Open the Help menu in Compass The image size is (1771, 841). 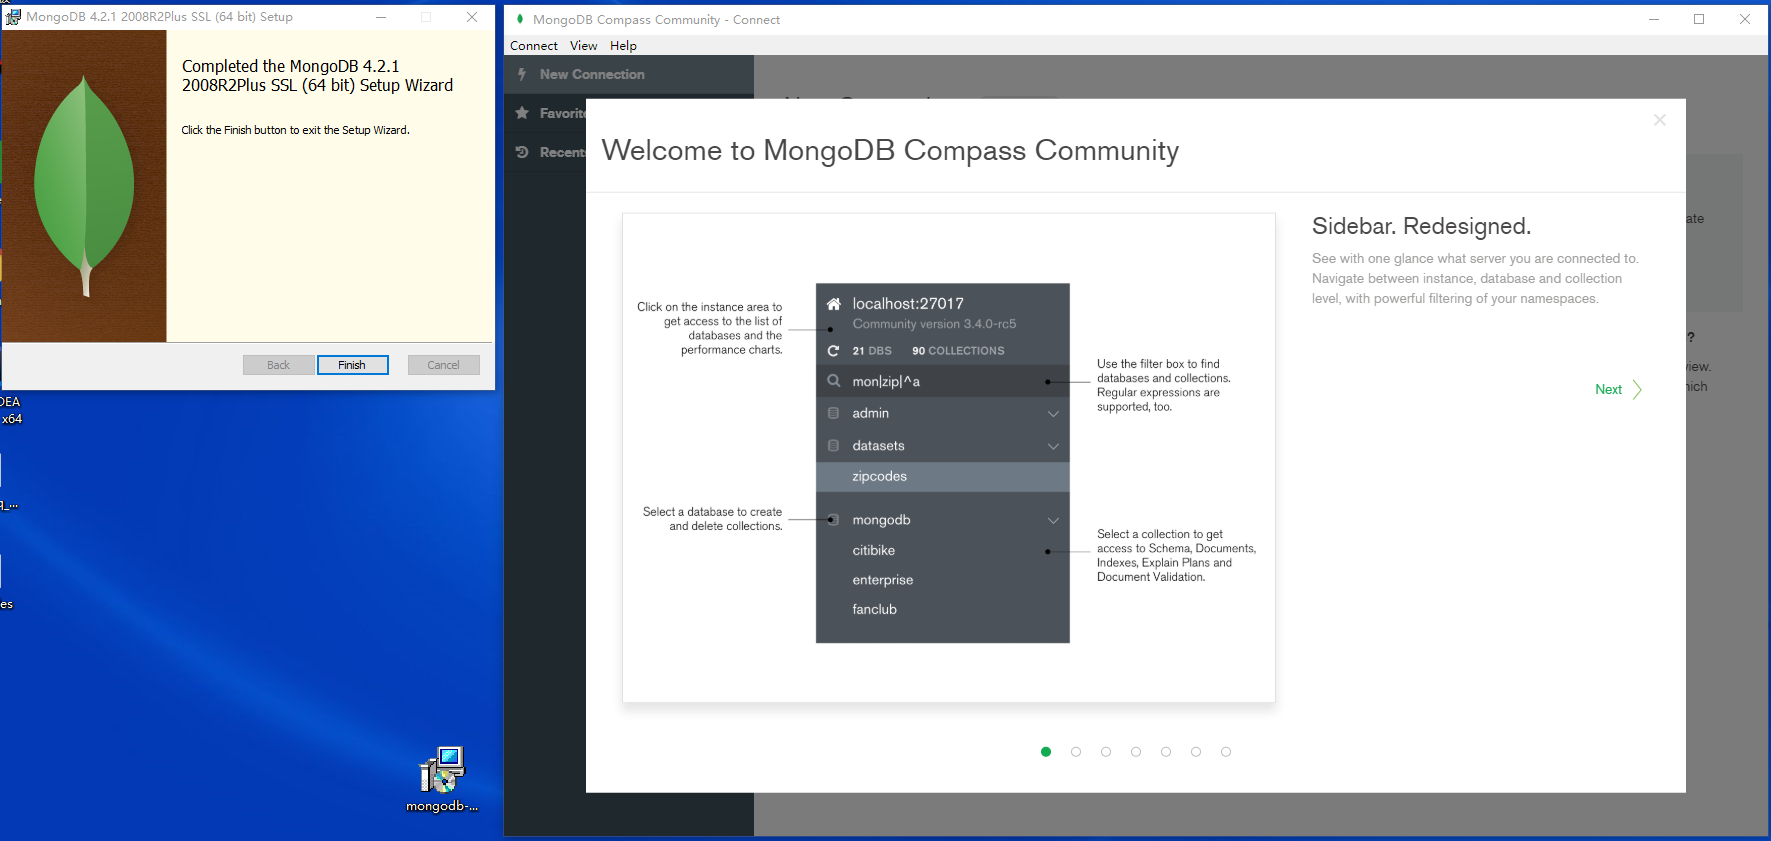pyautogui.click(x=623, y=46)
